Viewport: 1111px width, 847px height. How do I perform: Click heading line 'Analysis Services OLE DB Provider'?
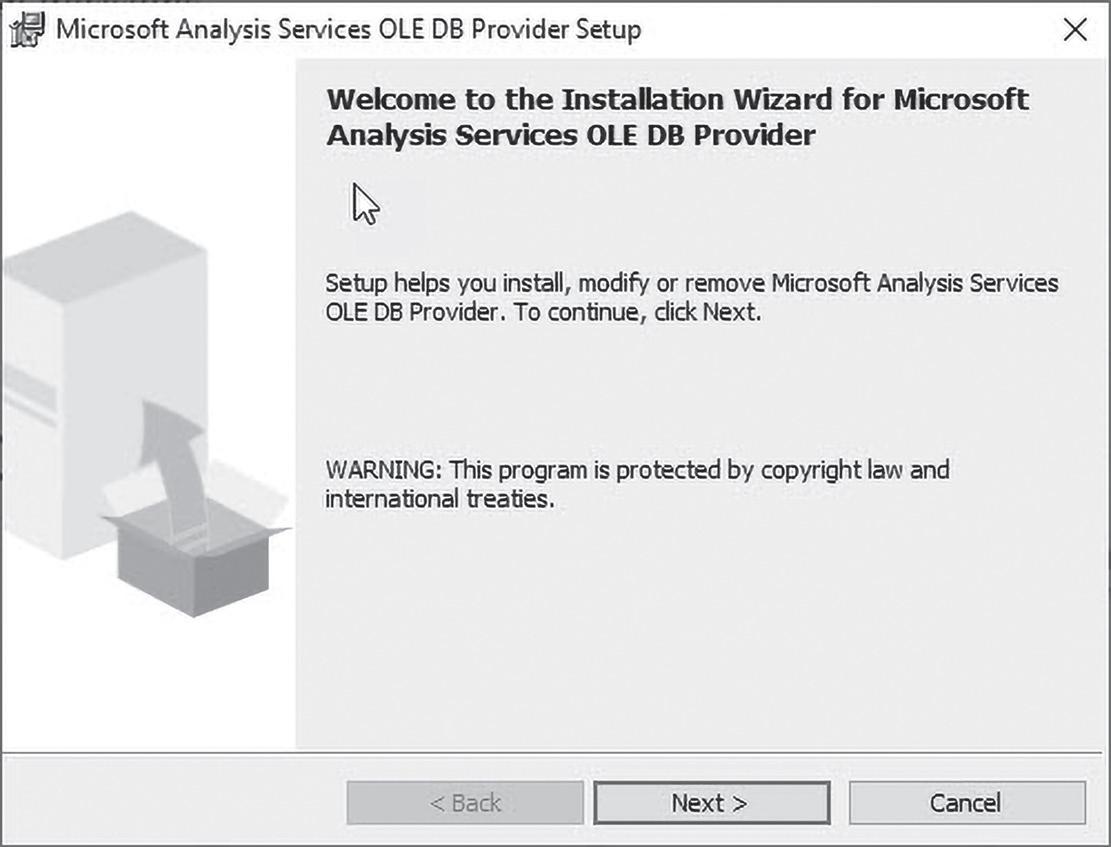tap(570, 135)
